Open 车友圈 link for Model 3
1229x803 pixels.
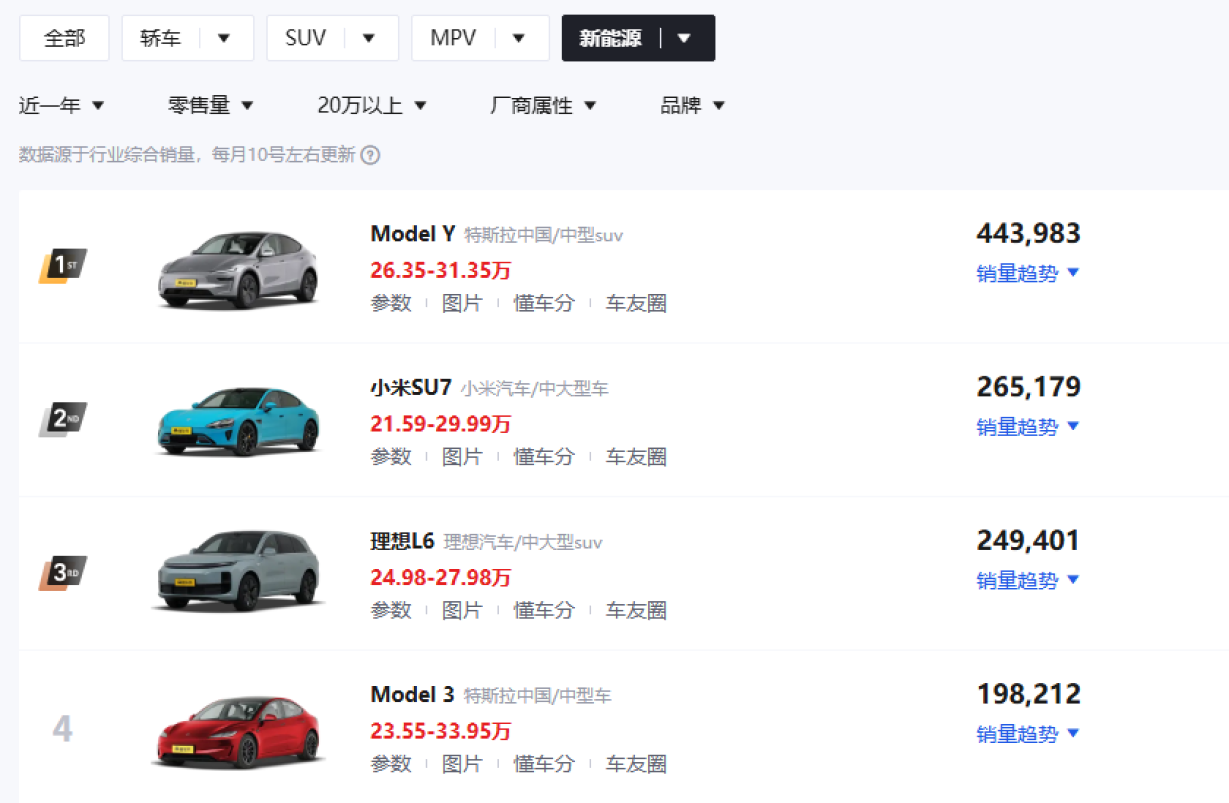point(636,764)
